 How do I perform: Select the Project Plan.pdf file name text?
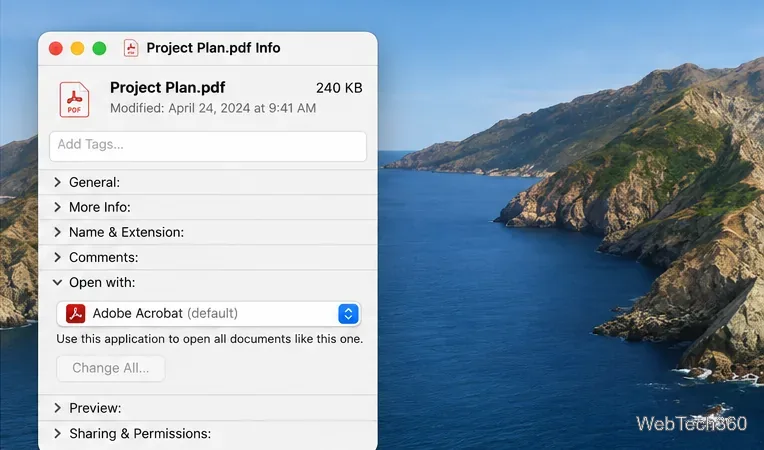(x=167, y=88)
